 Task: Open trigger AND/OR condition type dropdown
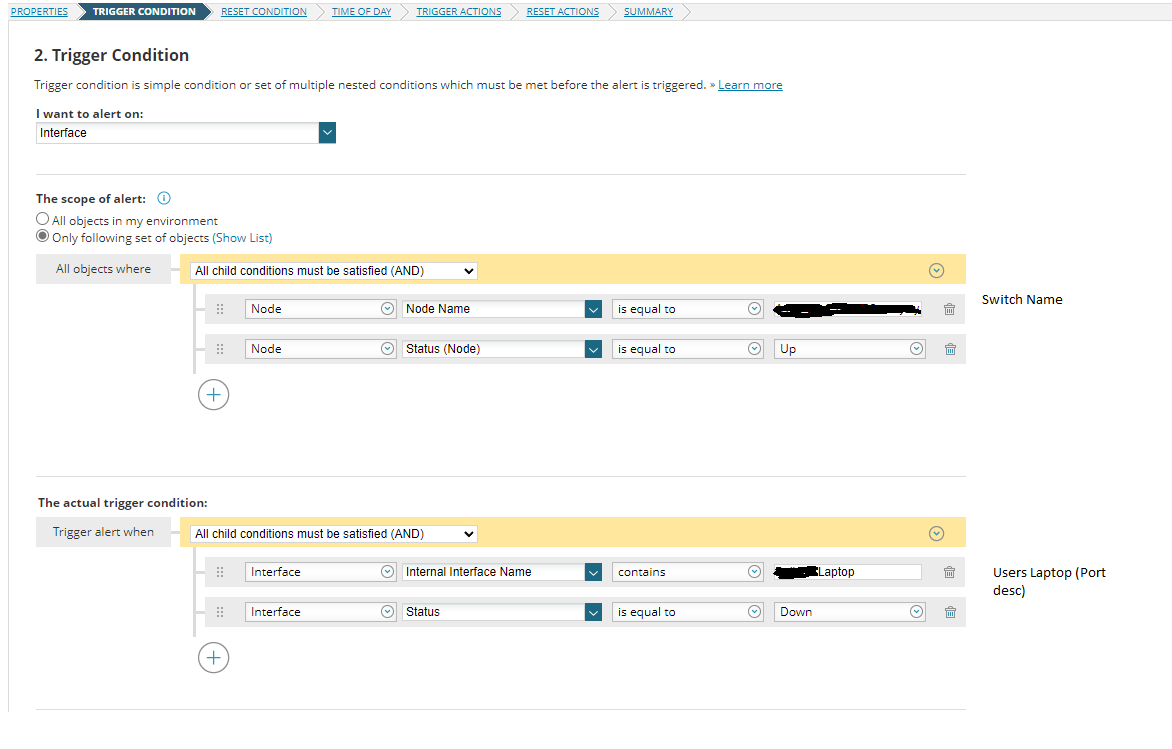coord(334,534)
